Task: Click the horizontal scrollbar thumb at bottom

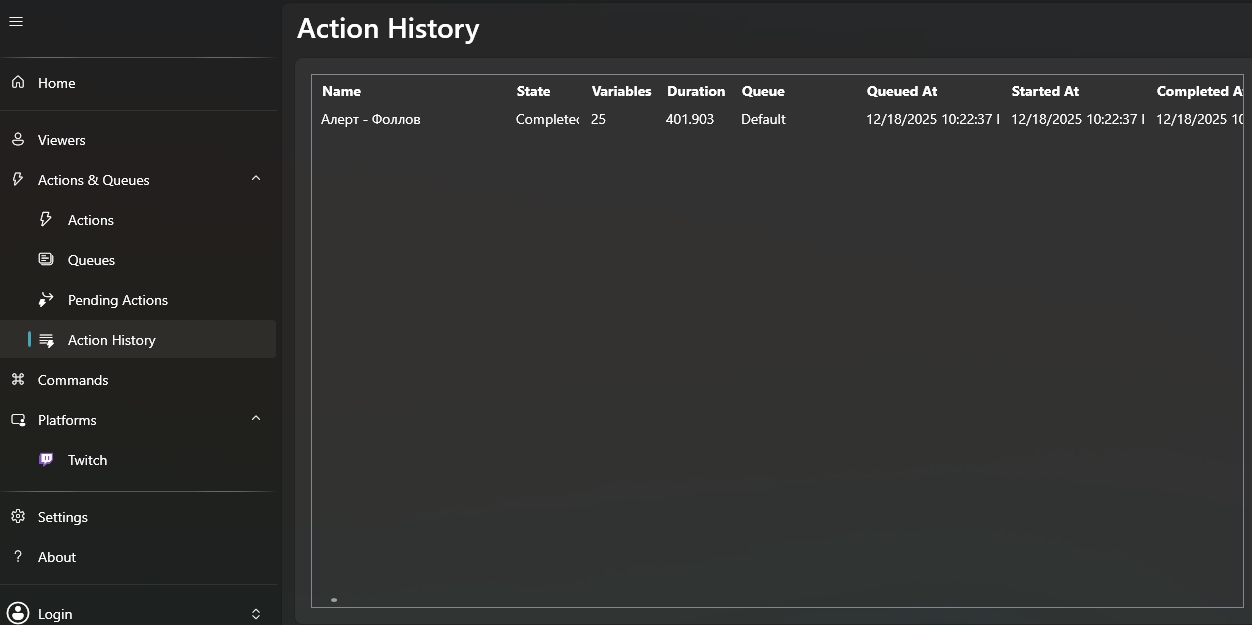Action: [x=334, y=600]
